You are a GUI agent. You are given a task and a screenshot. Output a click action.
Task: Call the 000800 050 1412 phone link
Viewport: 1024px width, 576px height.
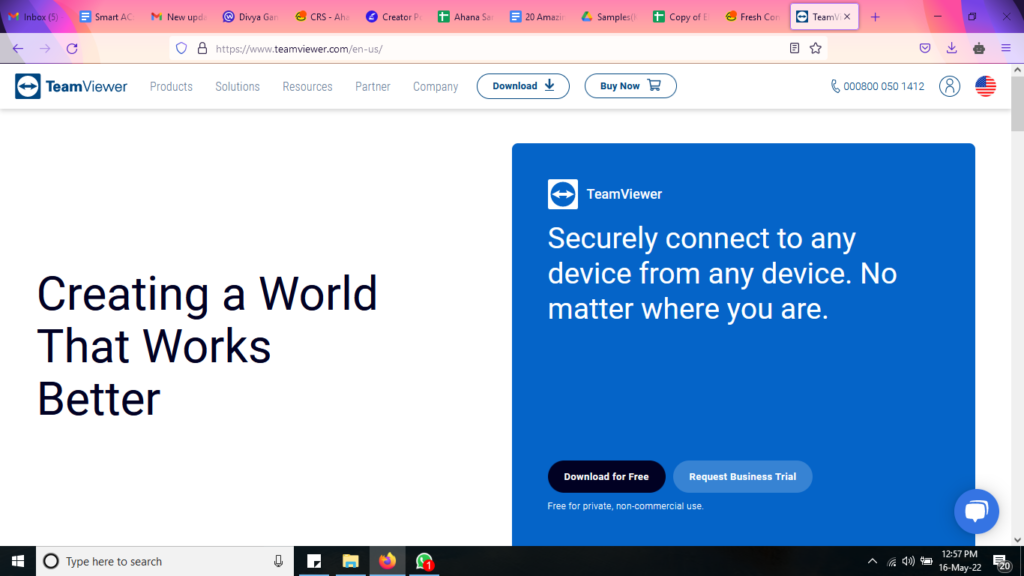tap(877, 86)
